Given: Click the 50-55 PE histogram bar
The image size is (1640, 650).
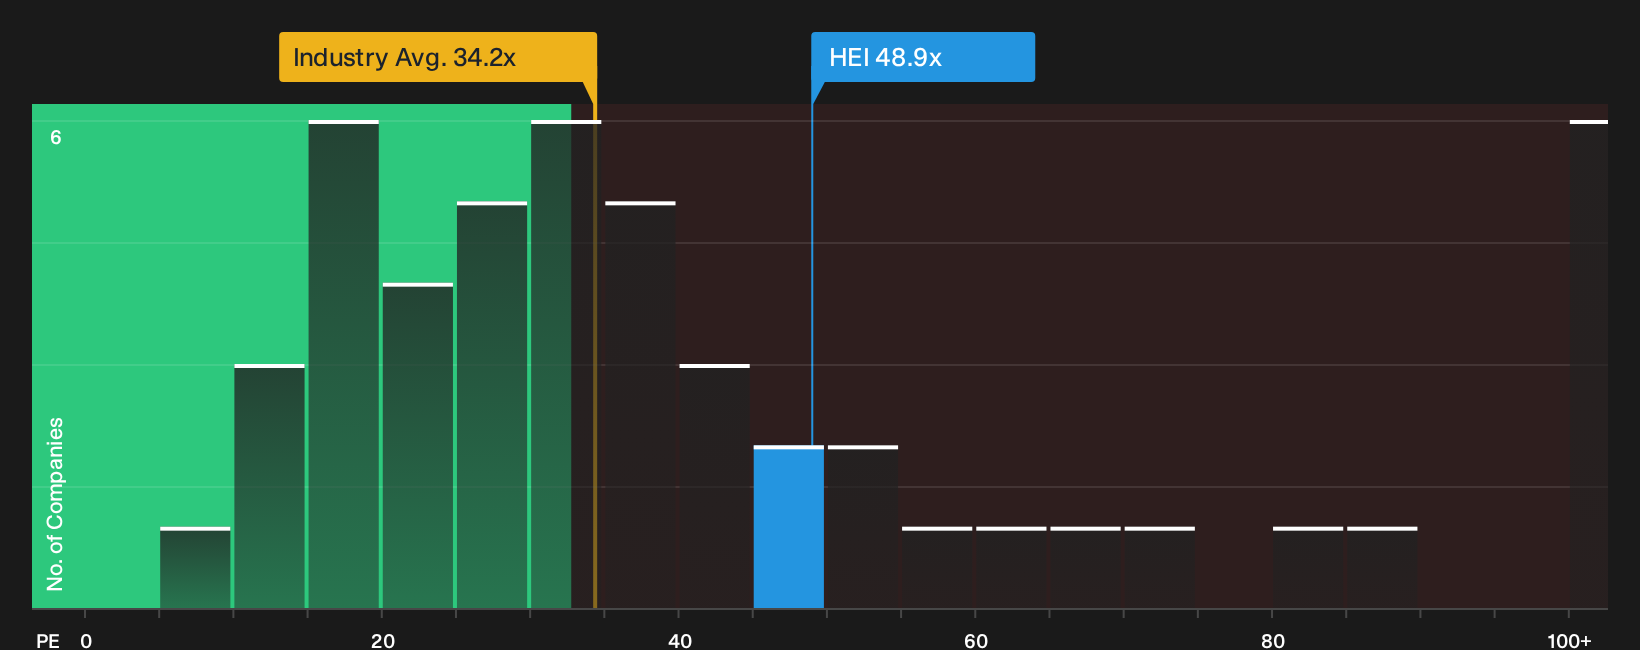Looking at the screenshot, I should (863, 527).
